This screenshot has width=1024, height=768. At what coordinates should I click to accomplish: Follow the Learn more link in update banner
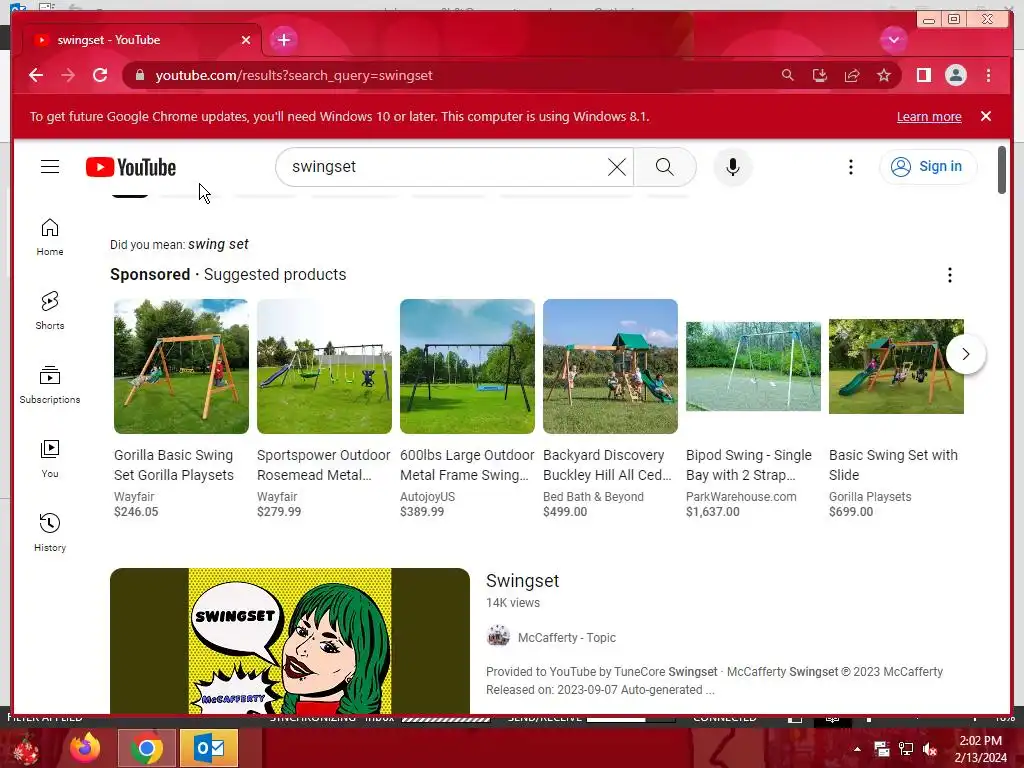(x=929, y=116)
